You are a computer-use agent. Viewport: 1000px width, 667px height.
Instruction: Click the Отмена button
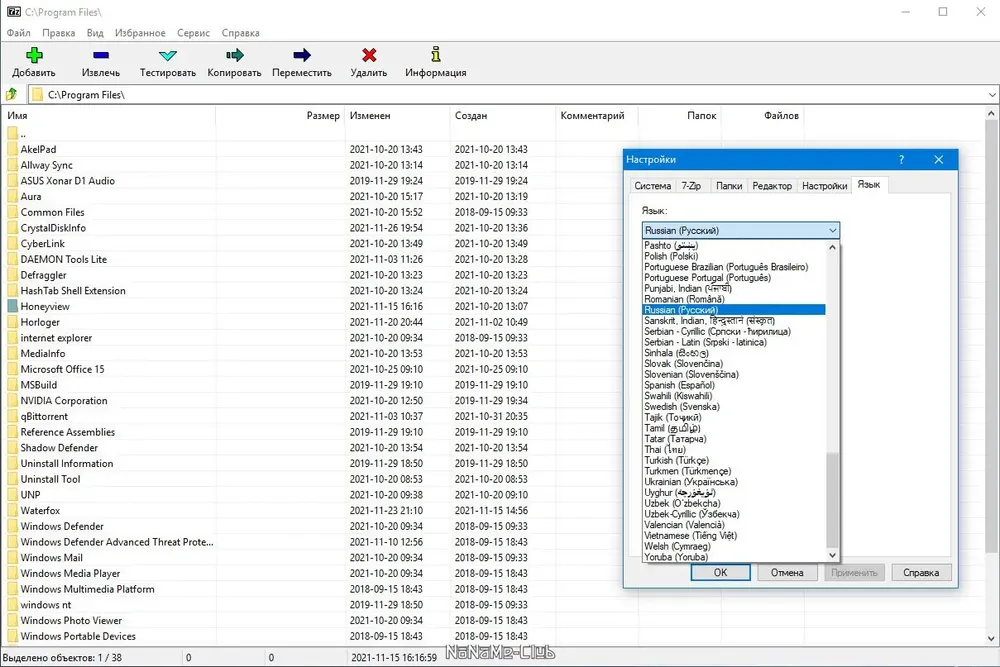[x=787, y=573]
